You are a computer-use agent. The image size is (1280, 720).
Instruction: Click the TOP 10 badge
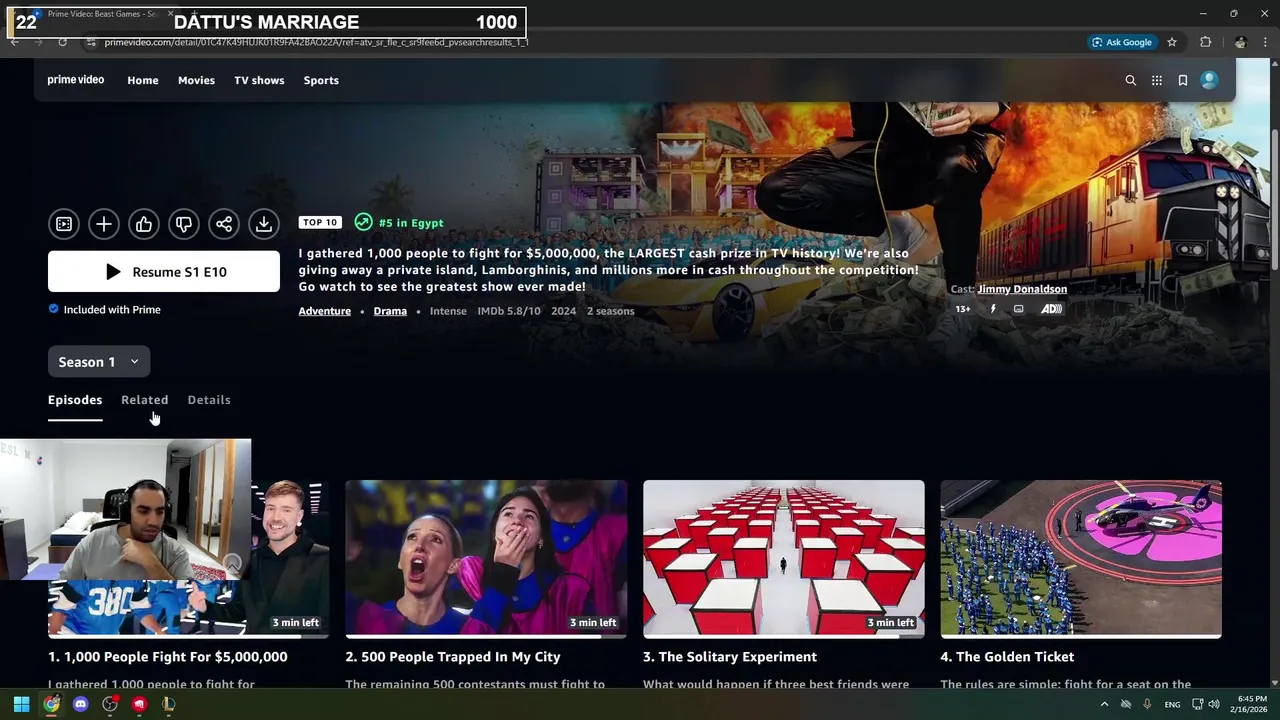[x=320, y=222]
